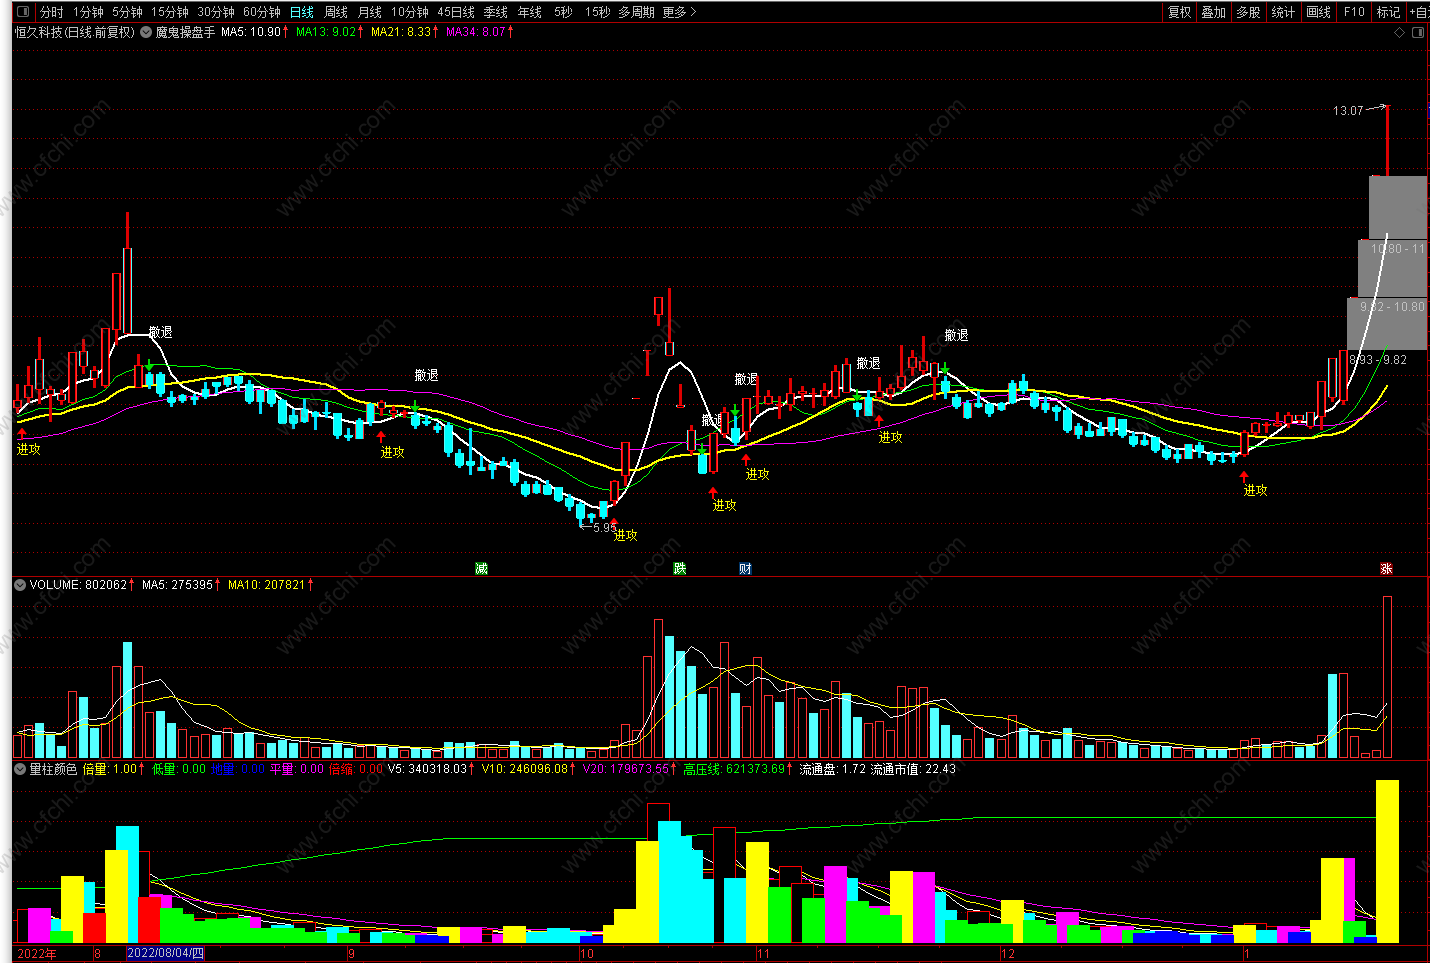Switch to the 周线 weekly period tab
Image resolution: width=1430 pixels, height=963 pixels.
point(336,12)
